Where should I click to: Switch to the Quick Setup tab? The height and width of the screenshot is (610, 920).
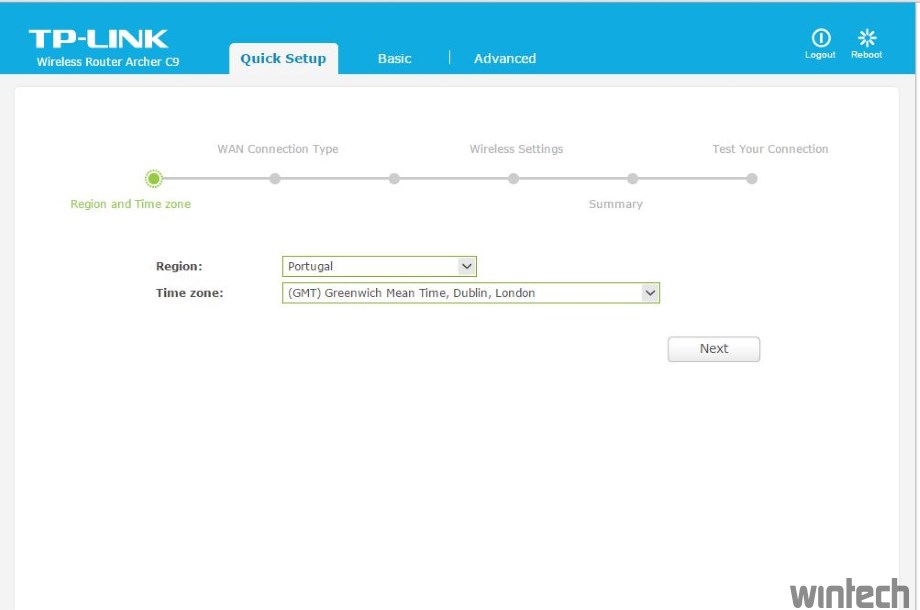tap(283, 59)
